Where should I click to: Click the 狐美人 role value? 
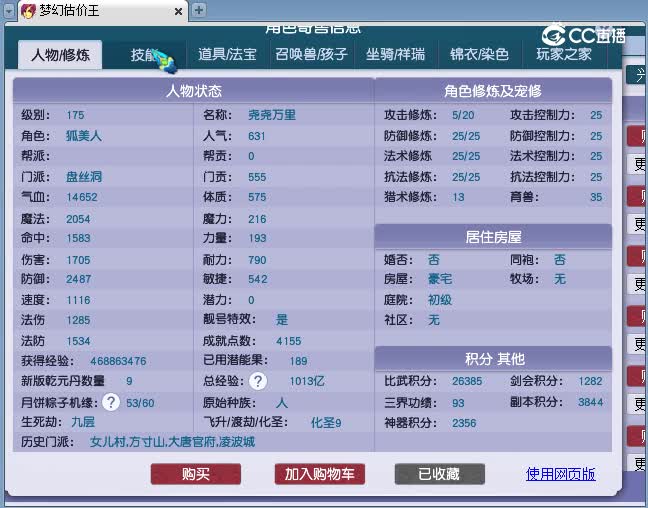click(84, 136)
